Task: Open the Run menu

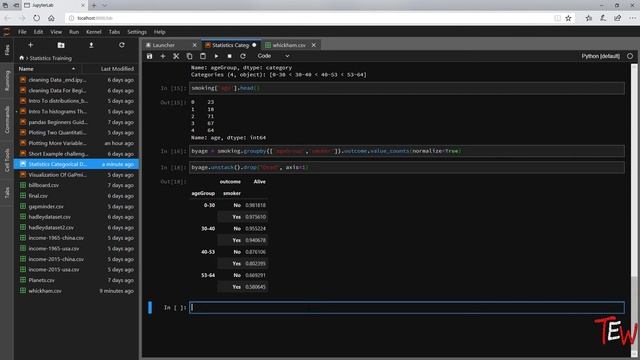Action: [74, 32]
